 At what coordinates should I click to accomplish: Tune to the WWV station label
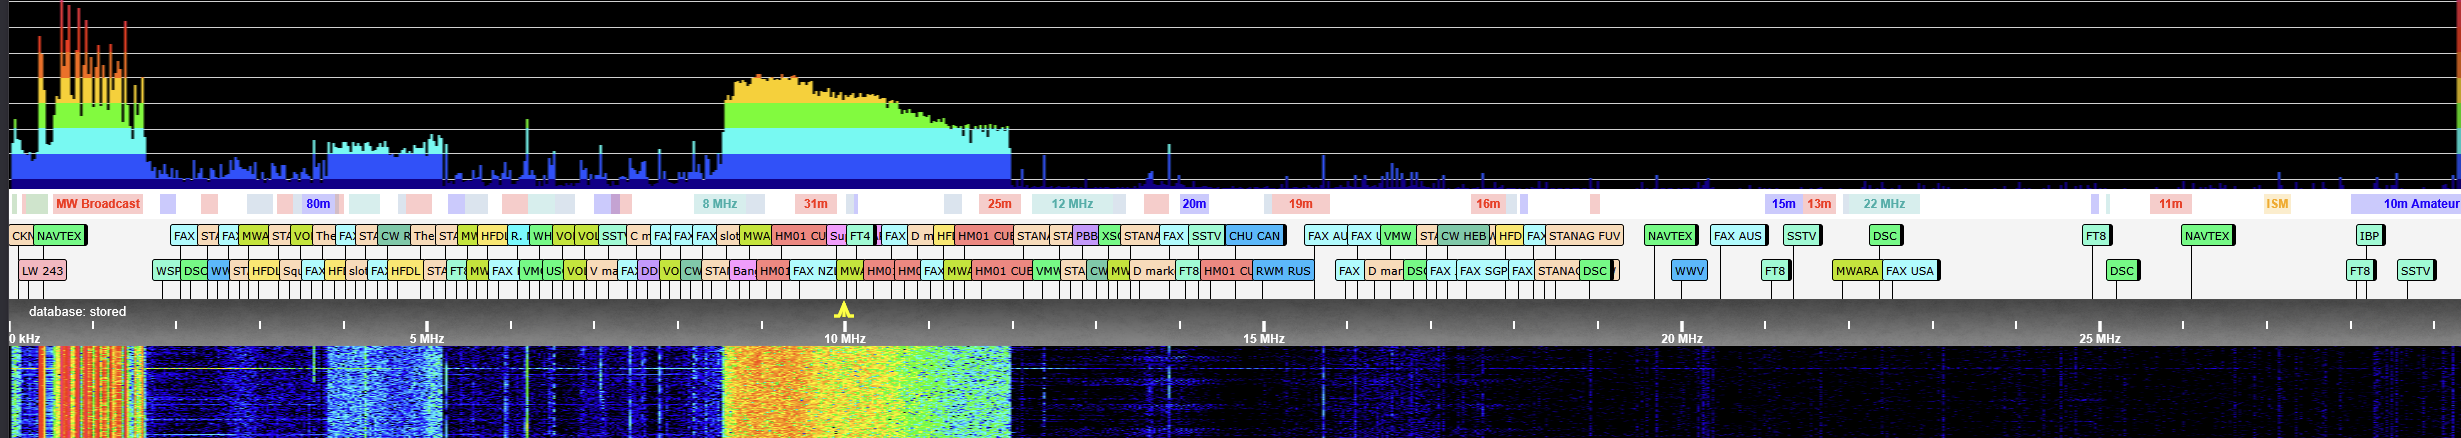pos(1689,271)
